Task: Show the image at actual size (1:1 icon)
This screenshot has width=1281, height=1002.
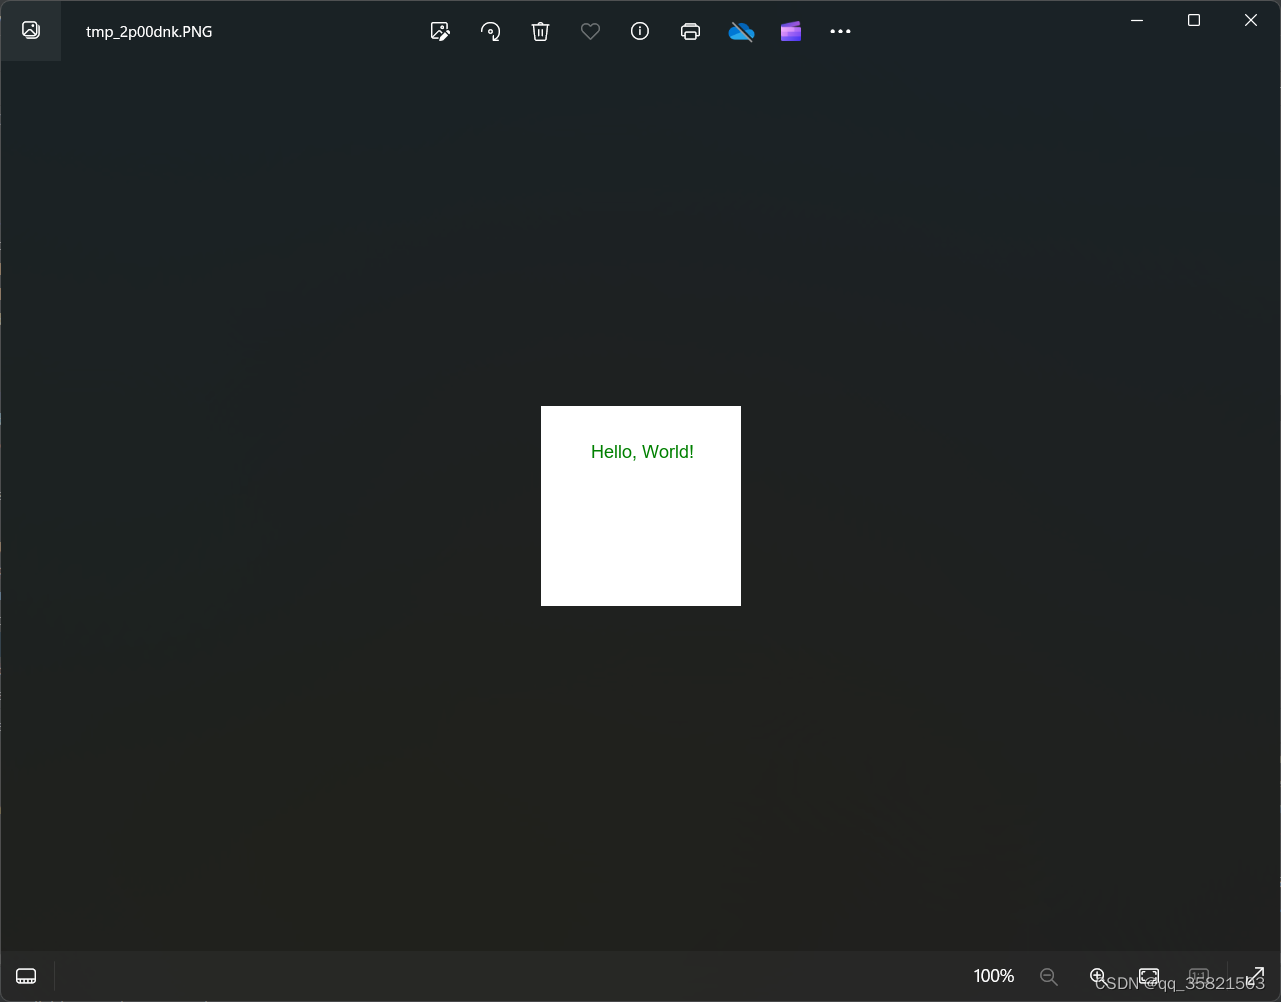Action: click(1198, 976)
